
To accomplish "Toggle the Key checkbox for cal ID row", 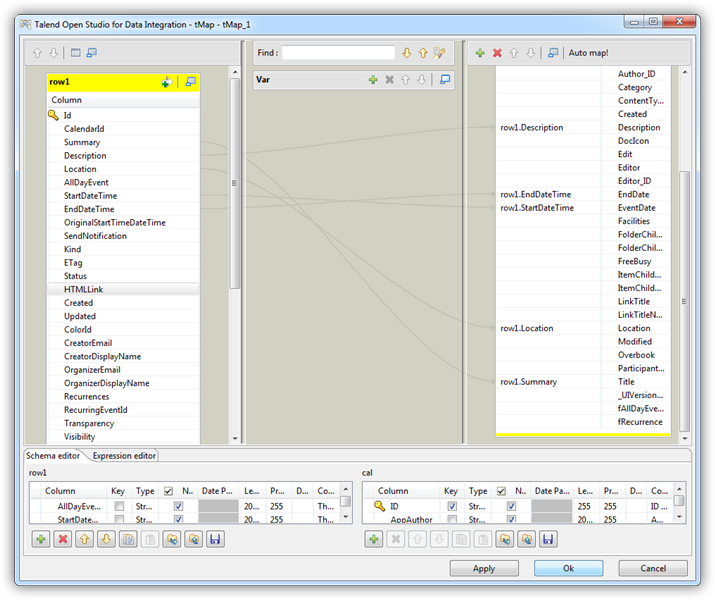I will [451, 507].
